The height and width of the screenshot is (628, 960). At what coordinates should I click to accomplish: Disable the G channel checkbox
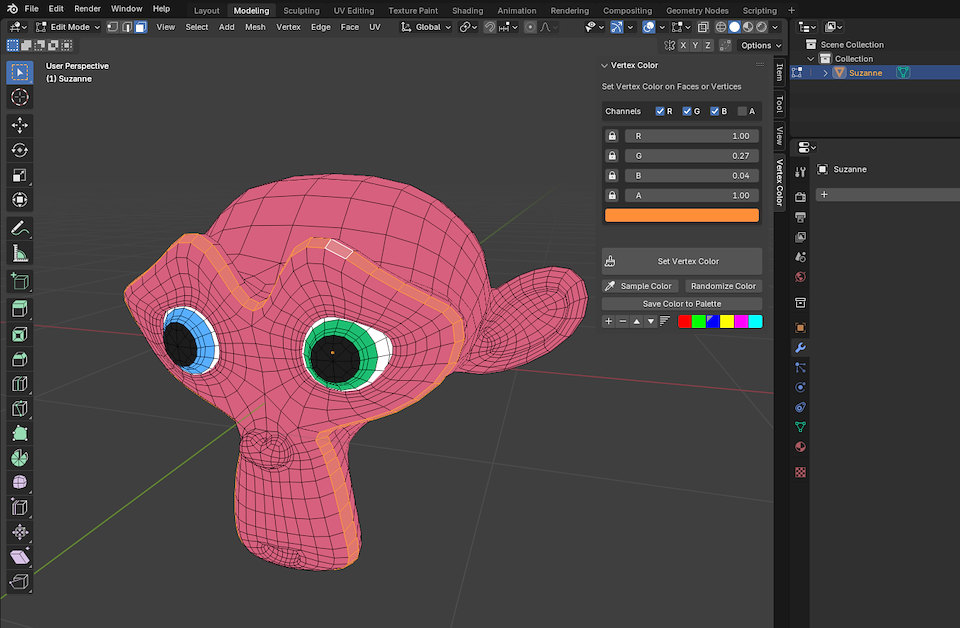pos(686,110)
